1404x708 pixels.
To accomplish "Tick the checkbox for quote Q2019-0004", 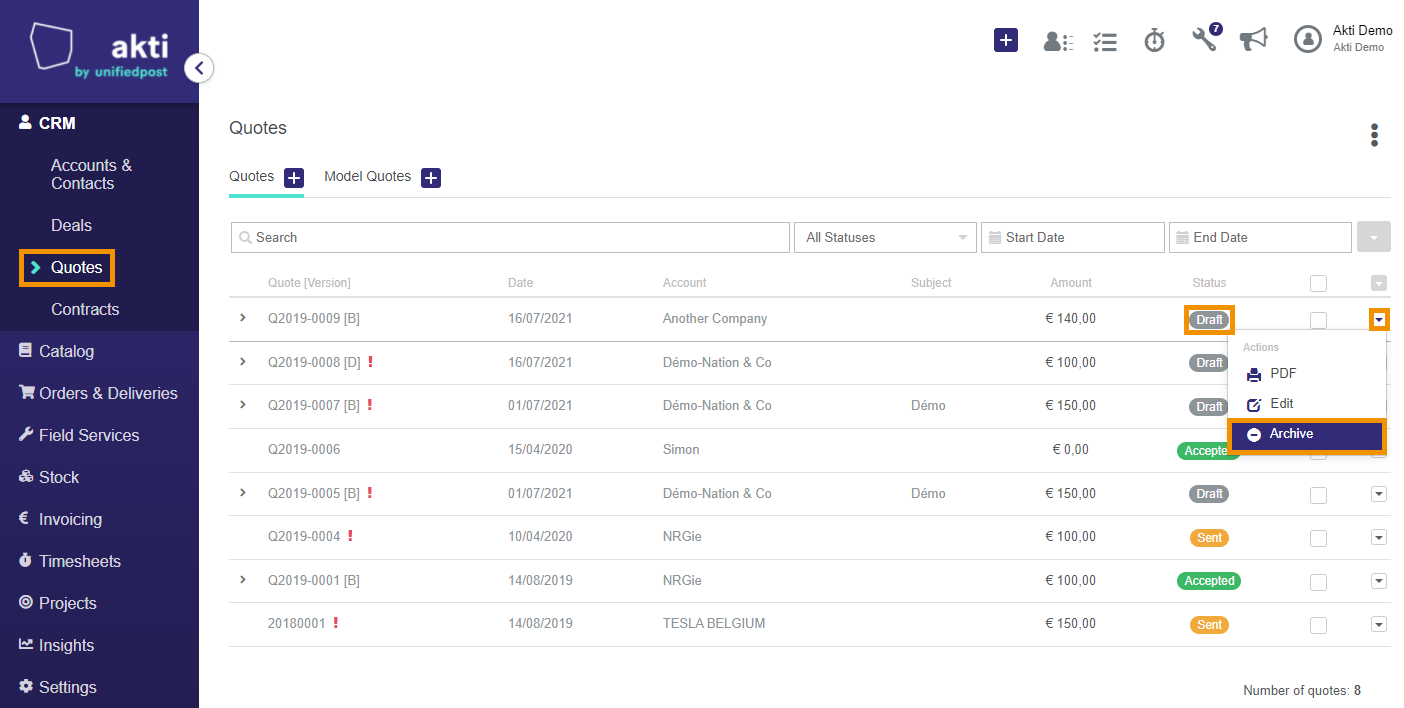I will (x=1318, y=538).
